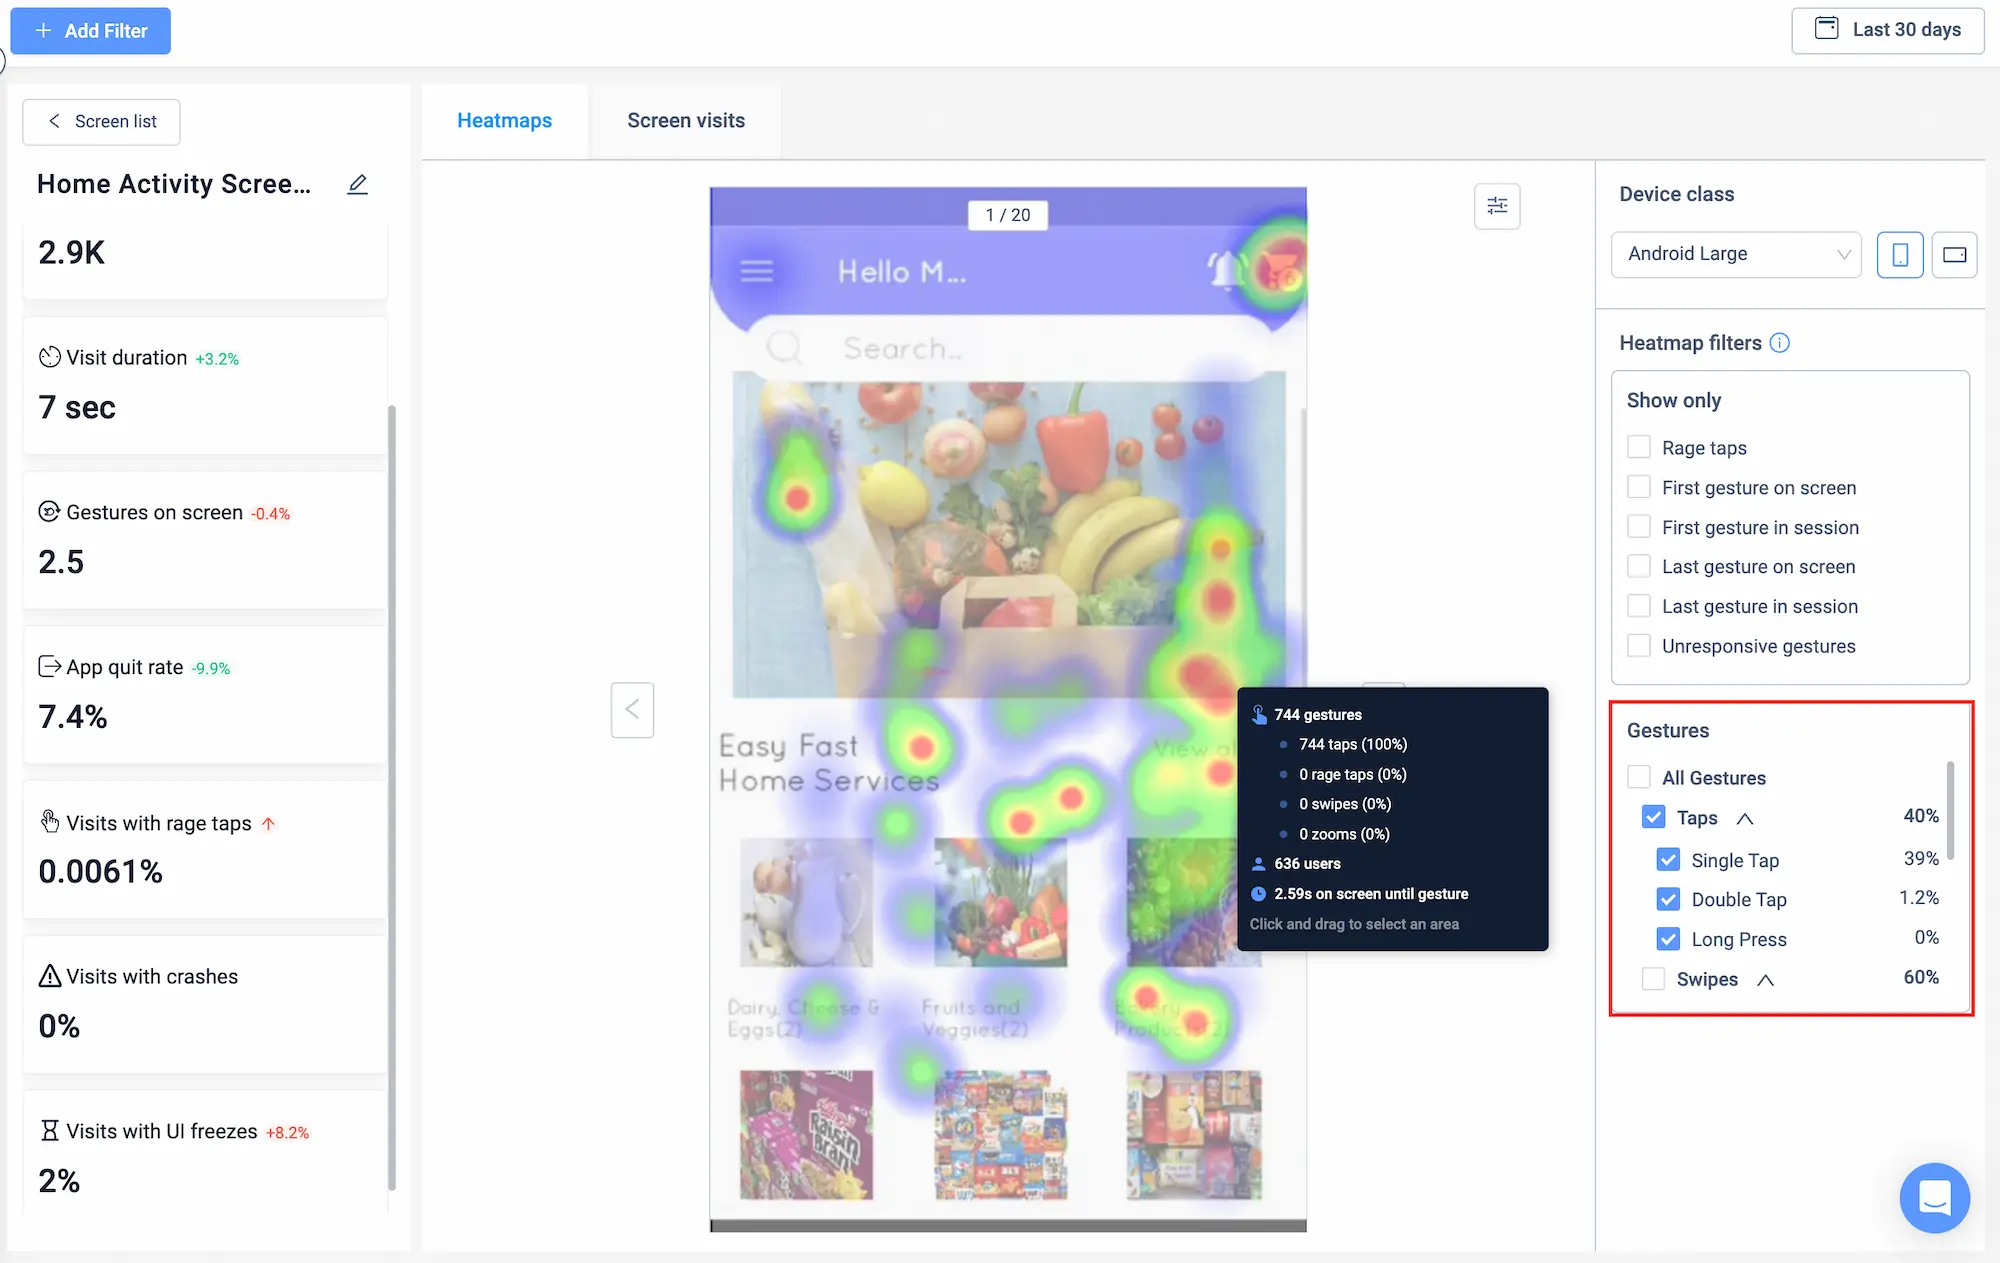The width and height of the screenshot is (2000, 1263).
Task: Collapse the Swipes gesture group chevron
Action: (1766, 980)
